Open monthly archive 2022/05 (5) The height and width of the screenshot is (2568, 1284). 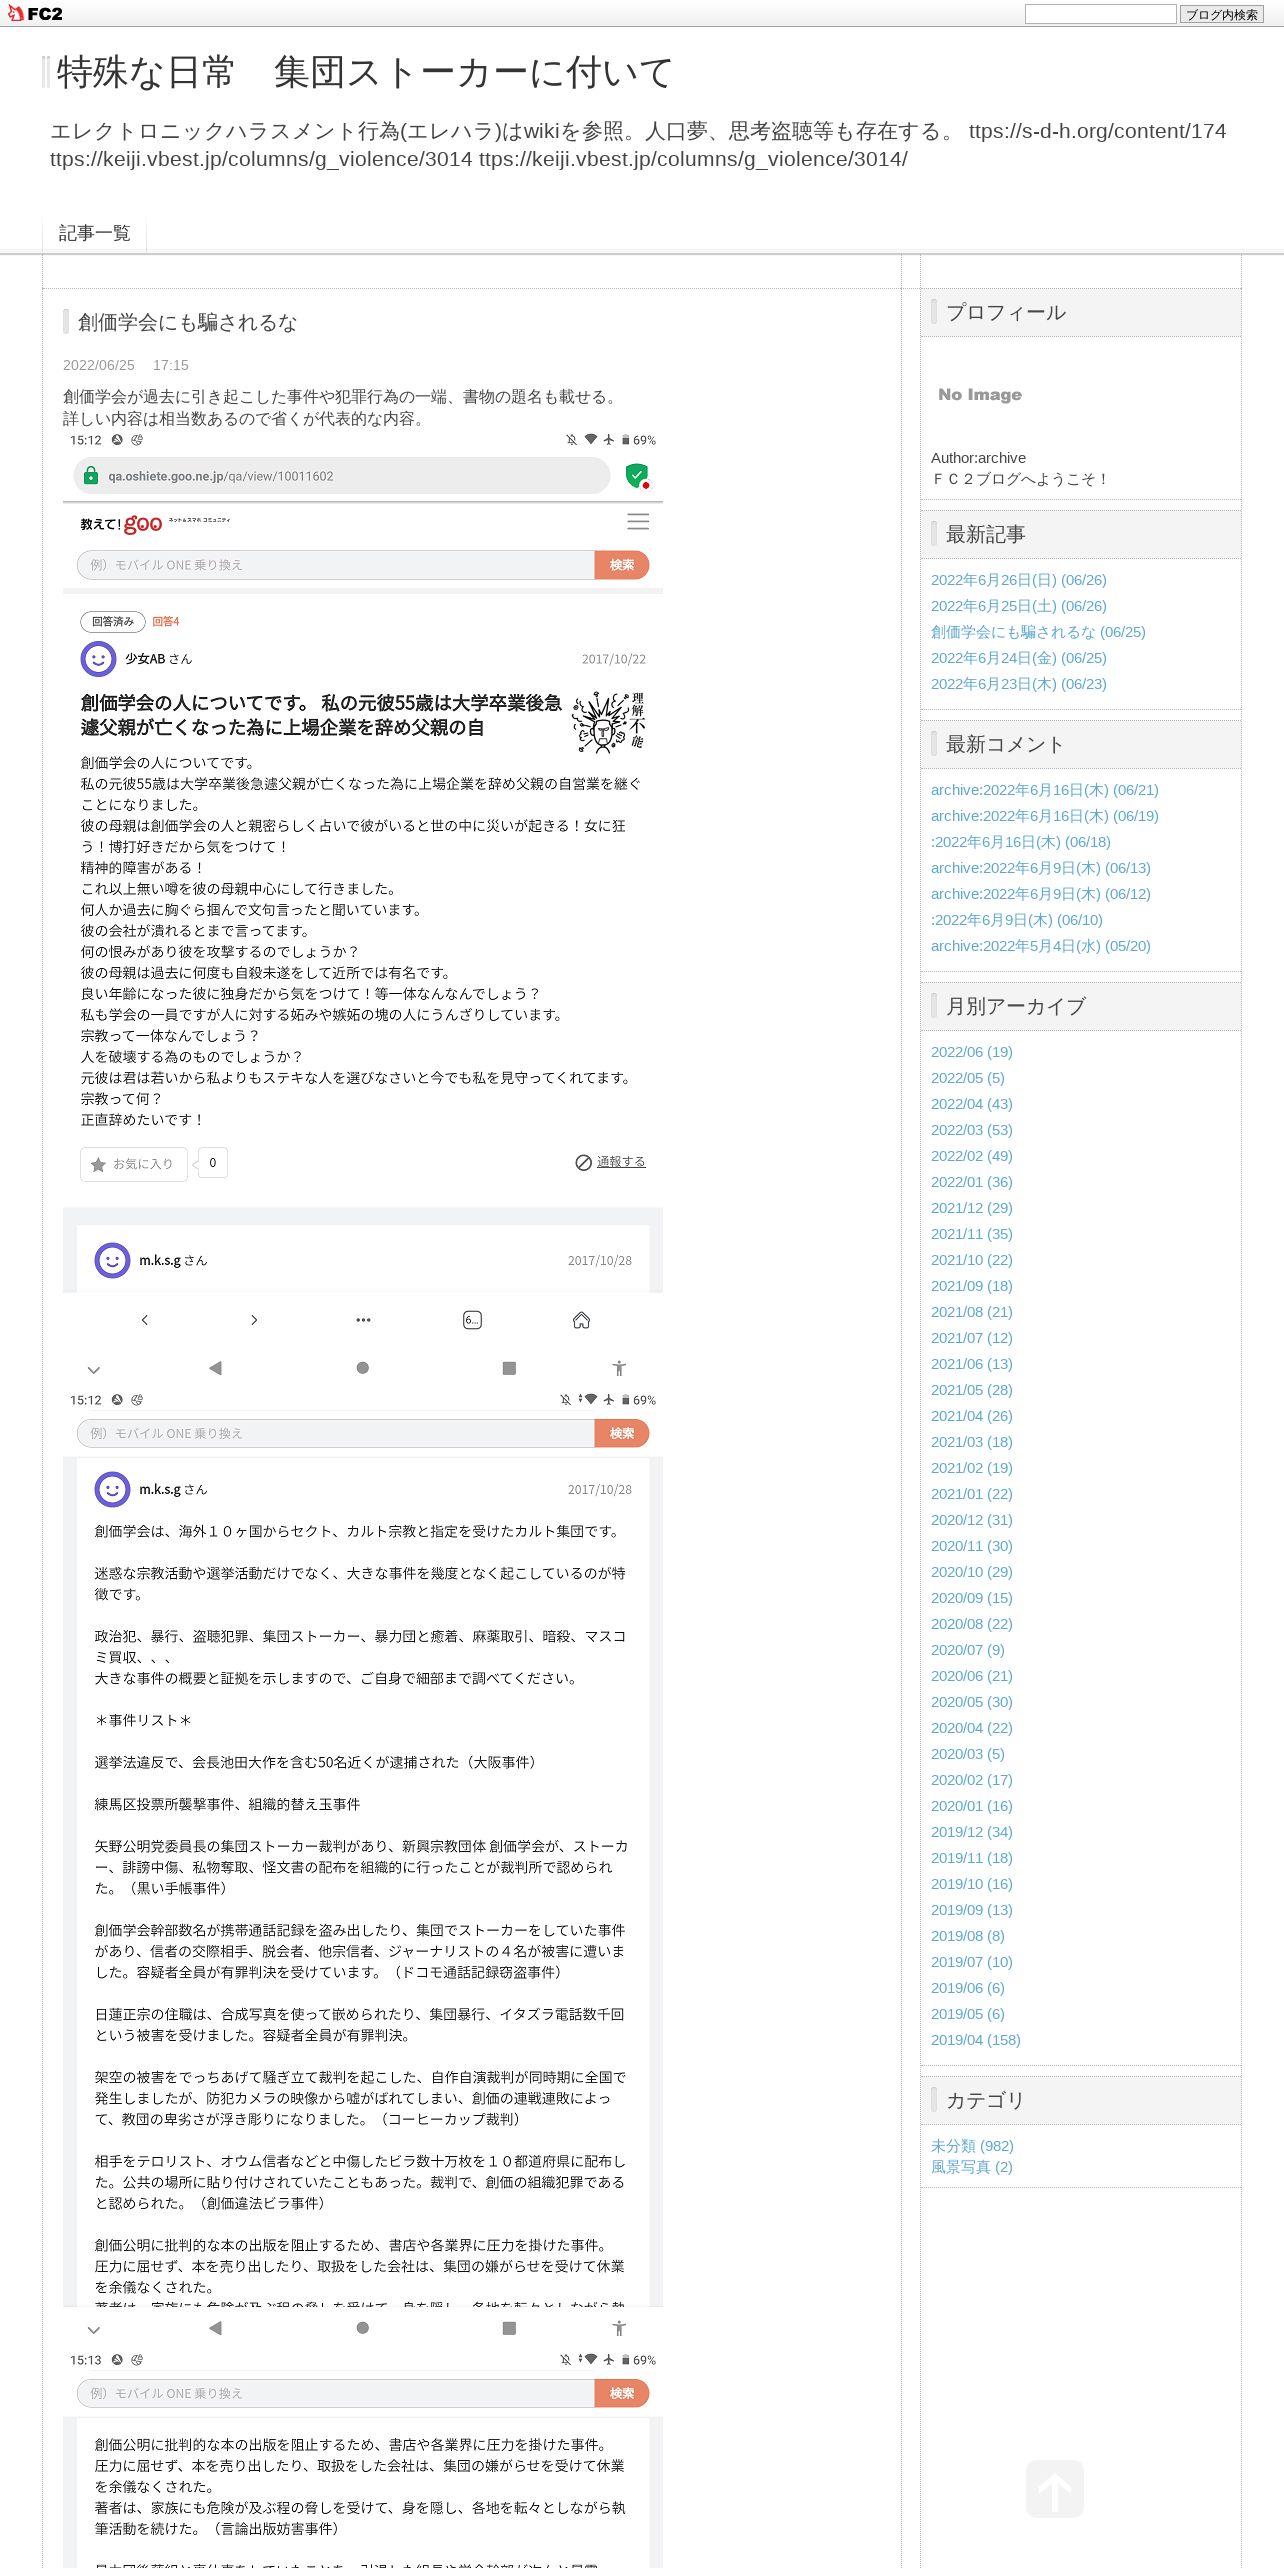(967, 1078)
